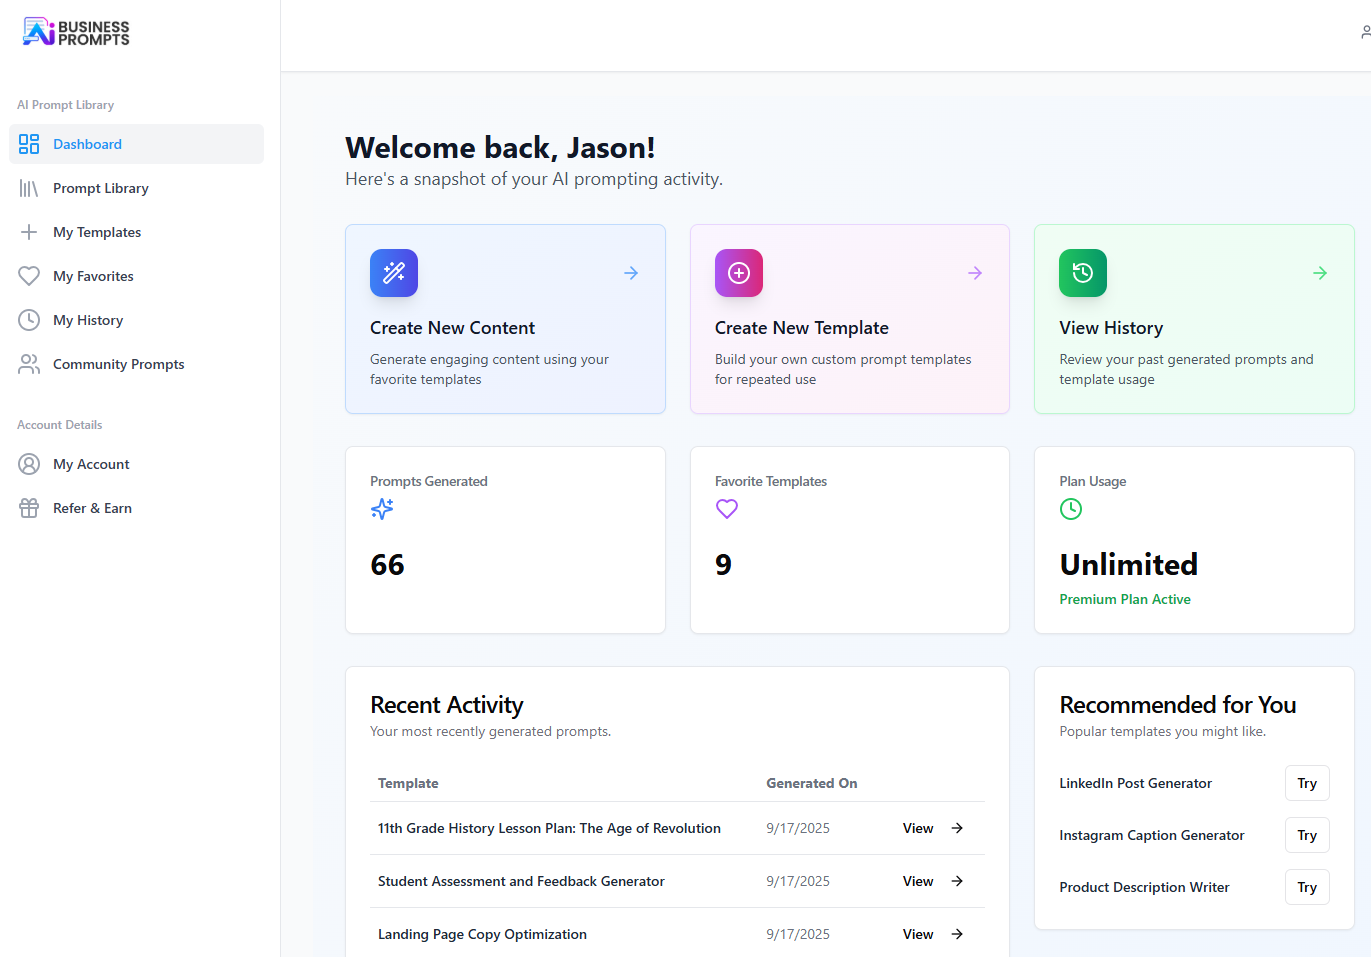
Task: Click the arrow on the View History card
Action: click(1319, 272)
